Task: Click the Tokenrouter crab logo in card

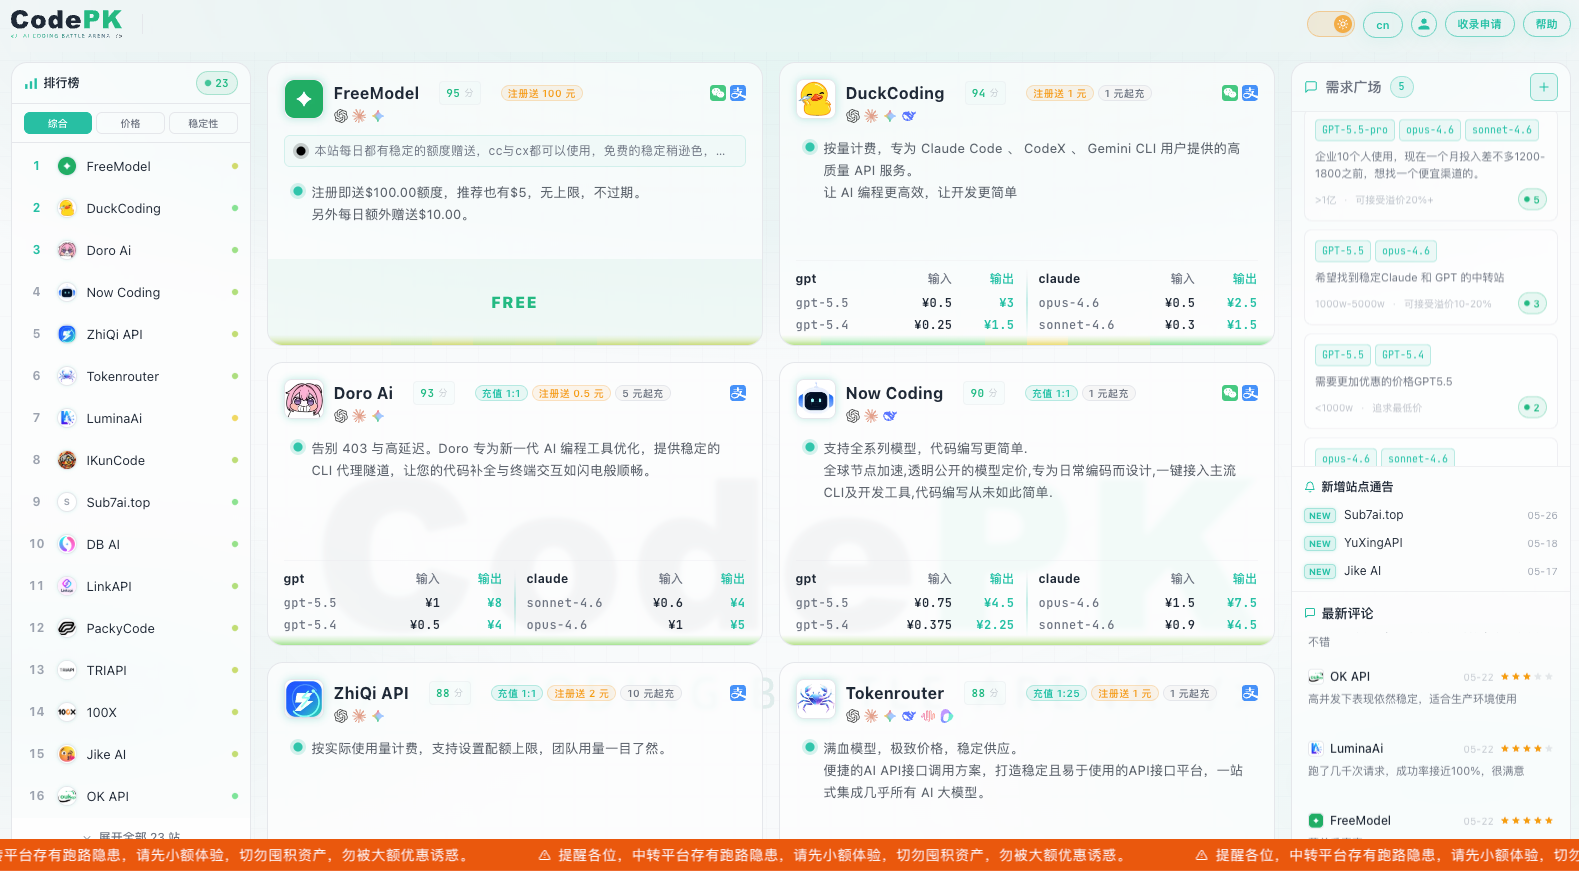Action: pyautogui.click(x=816, y=699)
